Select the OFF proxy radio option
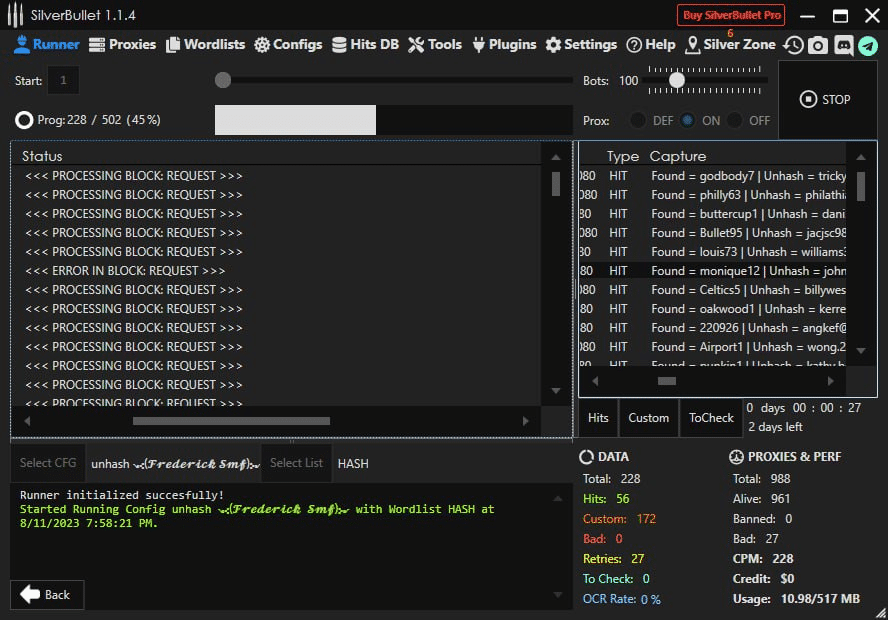The image size is (888, 620). (x=735, y=120)
